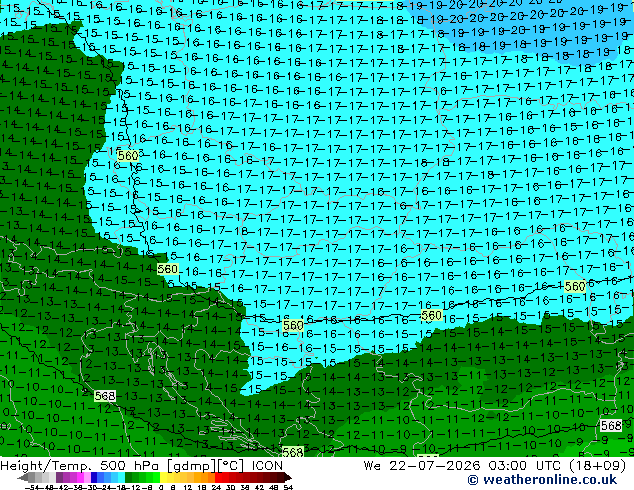Click the '-54' minimum scale label

tap(33, 487)
